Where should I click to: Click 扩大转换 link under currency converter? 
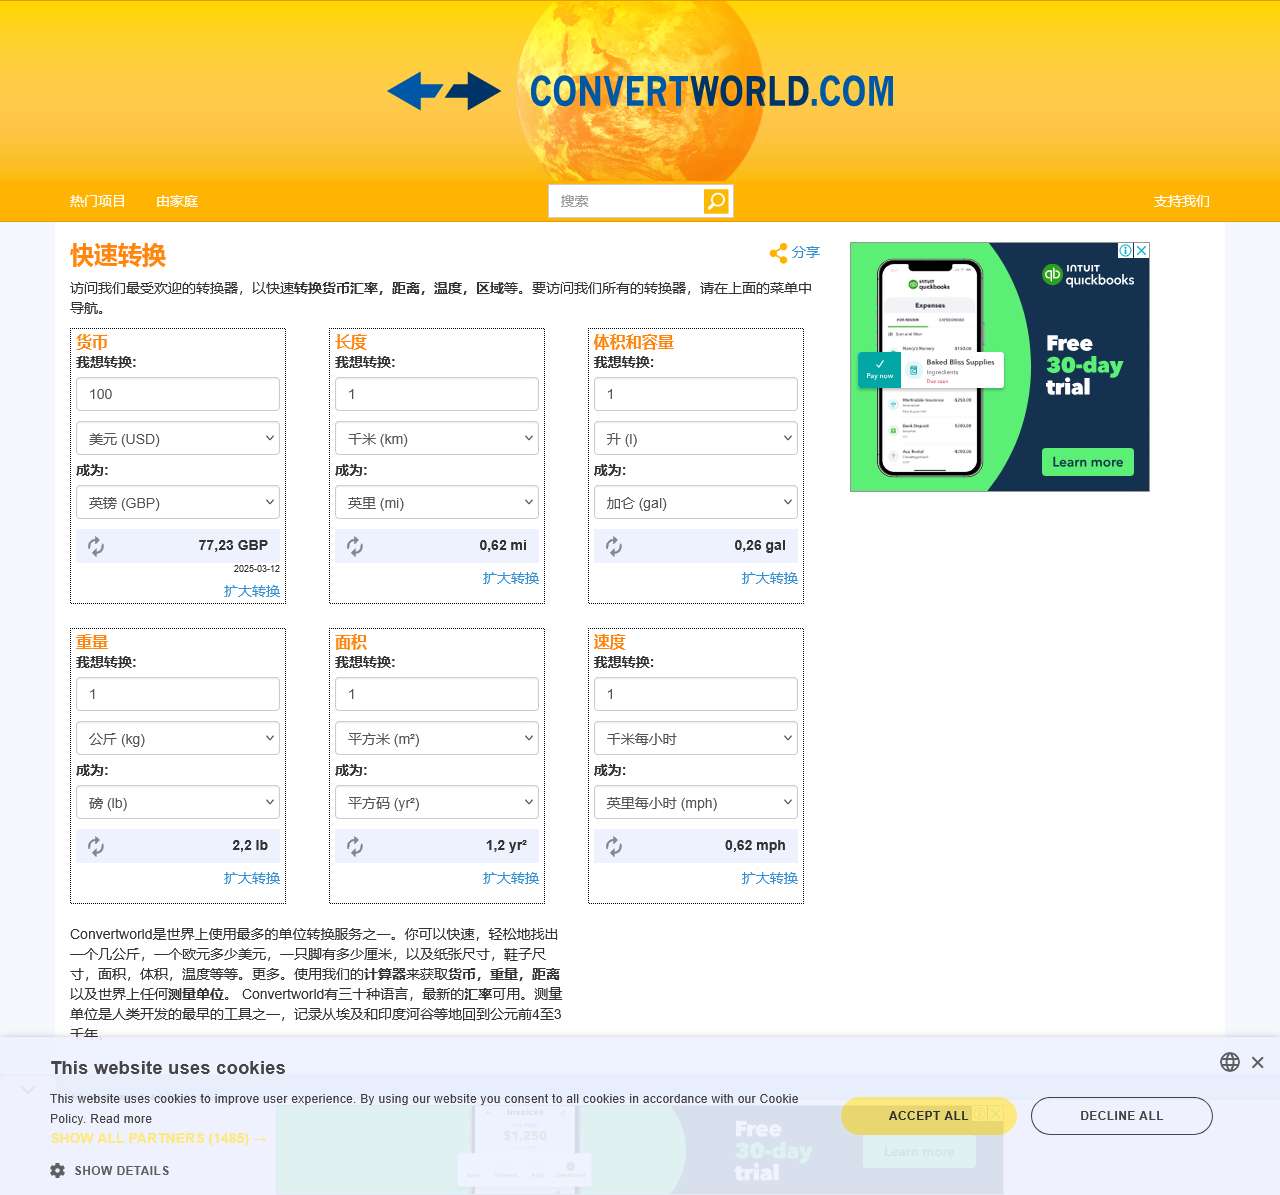(252, 591)
